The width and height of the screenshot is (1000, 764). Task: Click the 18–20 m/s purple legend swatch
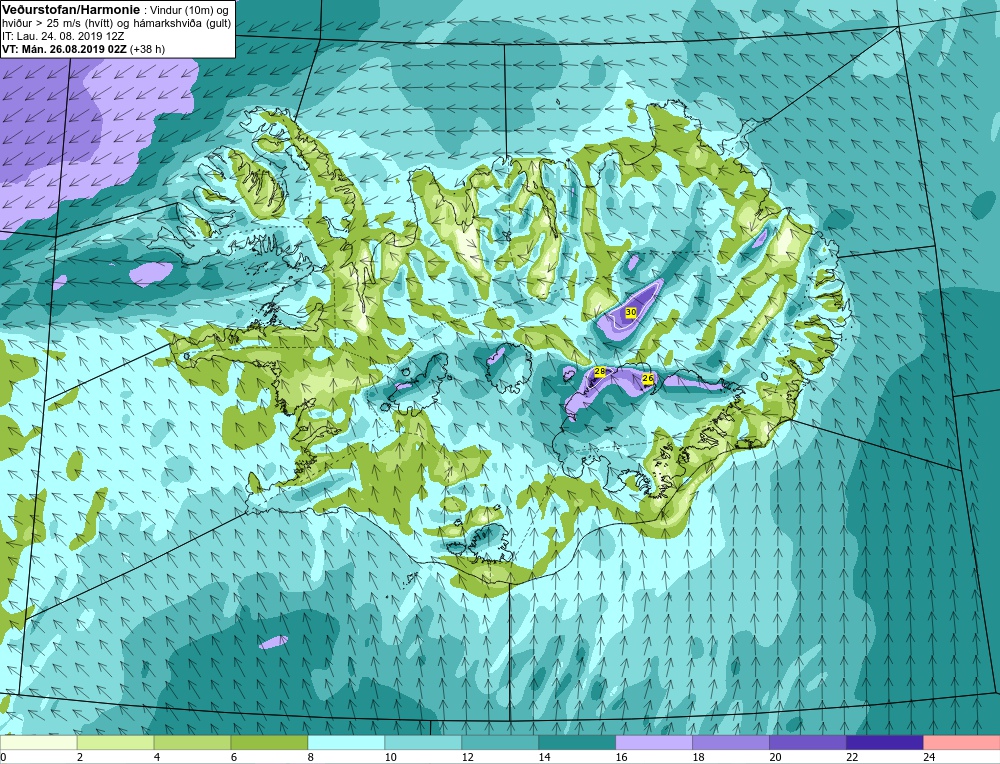[731, 743]
